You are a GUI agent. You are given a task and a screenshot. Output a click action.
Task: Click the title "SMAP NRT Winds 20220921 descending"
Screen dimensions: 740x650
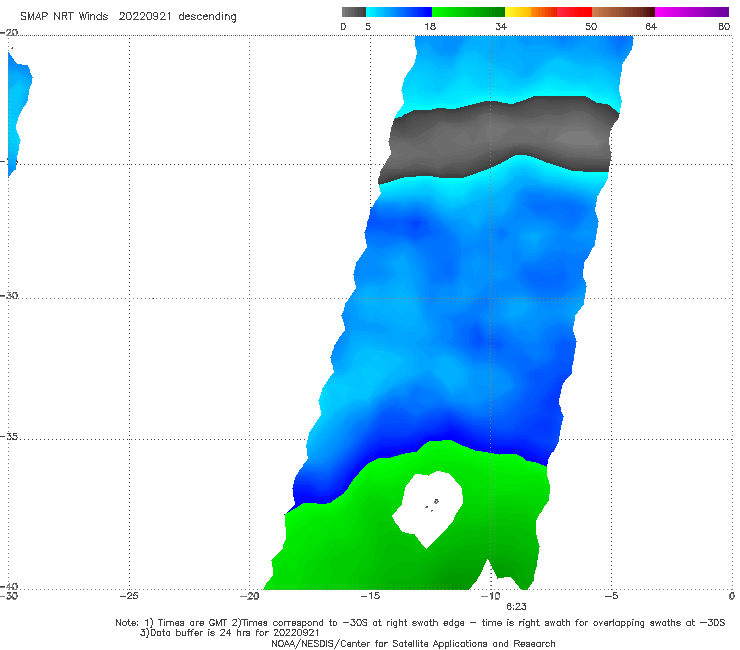point(128,17)
